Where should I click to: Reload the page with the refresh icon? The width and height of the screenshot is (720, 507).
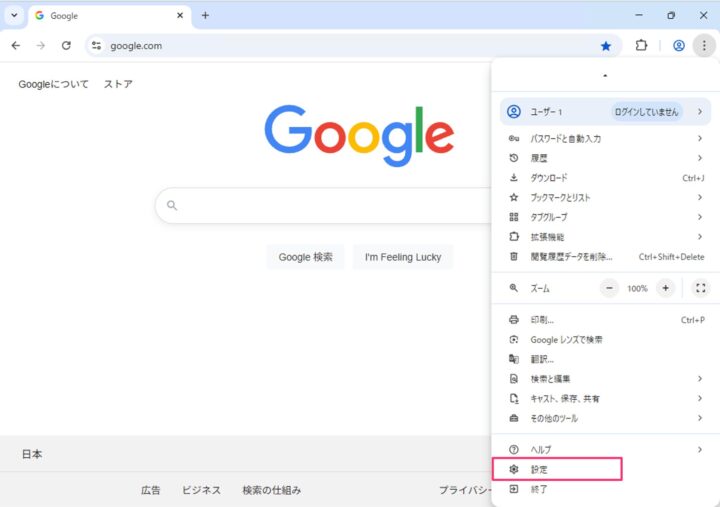(66, 45)
